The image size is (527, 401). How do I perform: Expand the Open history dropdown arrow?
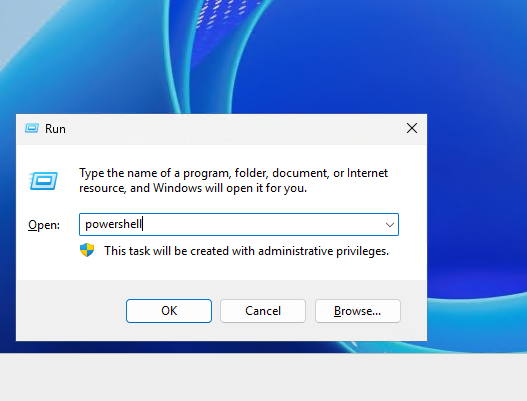click(x=390, y=225)
